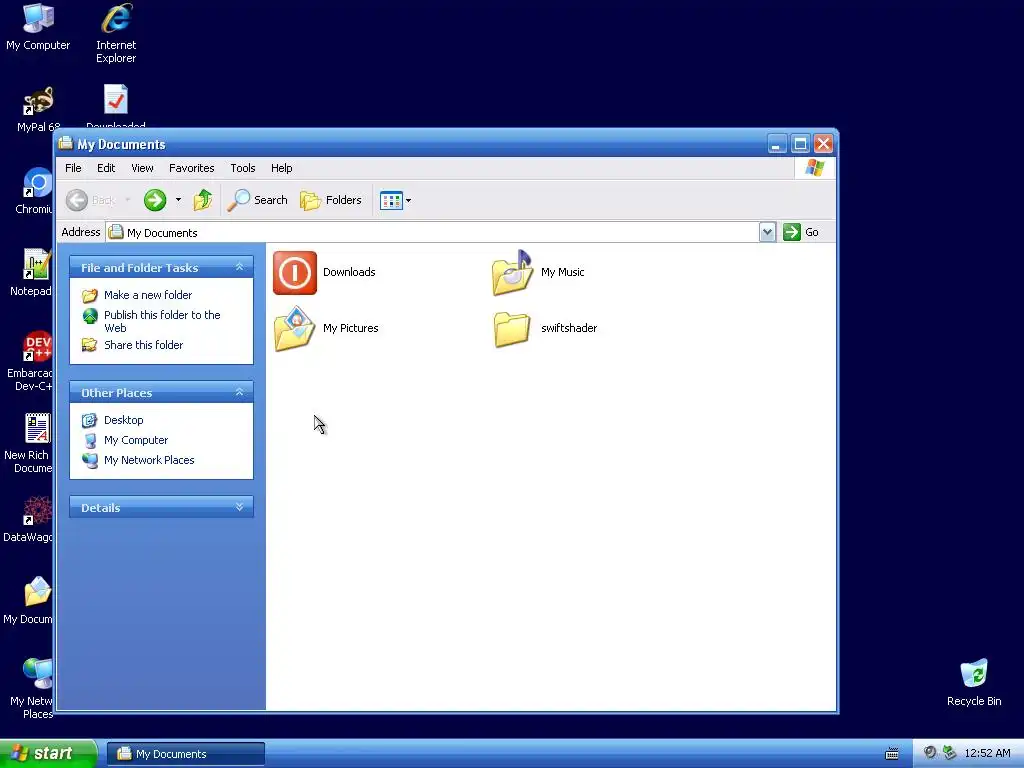Collapse the Other Places panel

tap(240, 392)
